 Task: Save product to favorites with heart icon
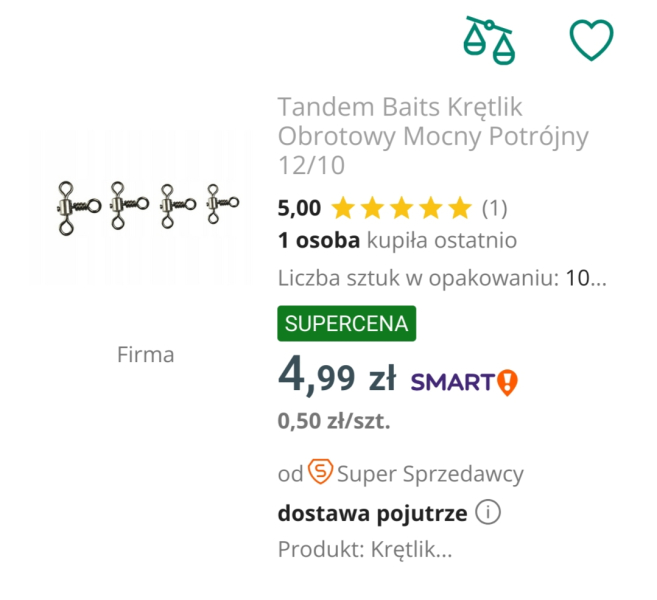[591, 39]
